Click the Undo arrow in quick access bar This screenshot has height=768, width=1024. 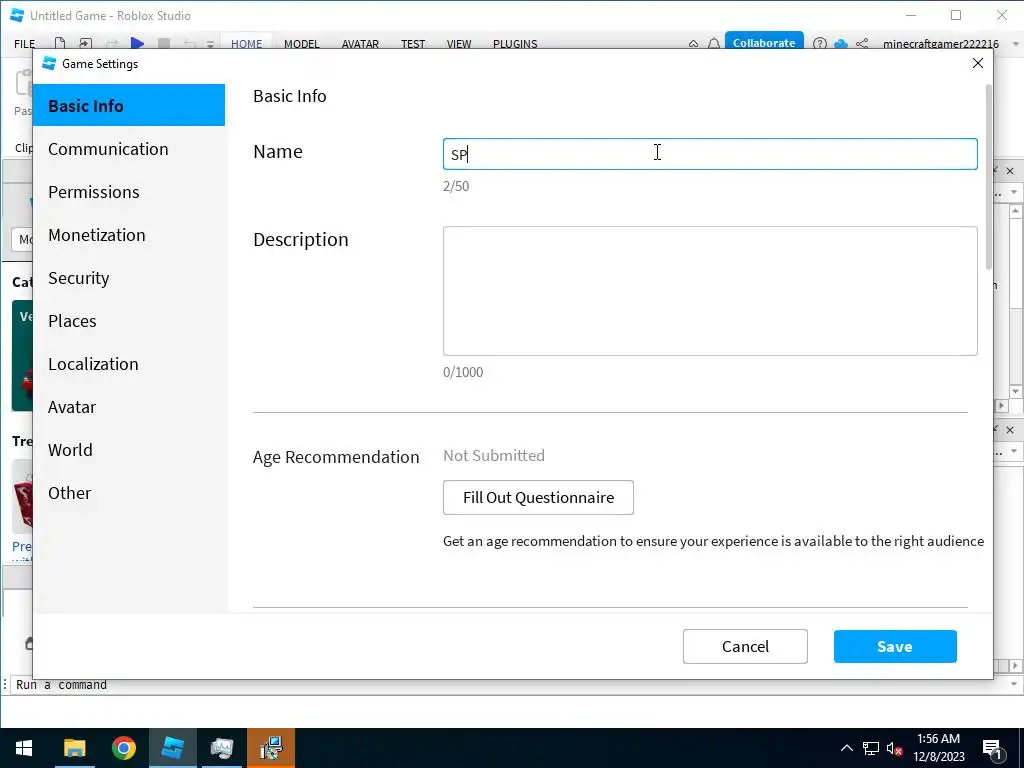(189, 43)
